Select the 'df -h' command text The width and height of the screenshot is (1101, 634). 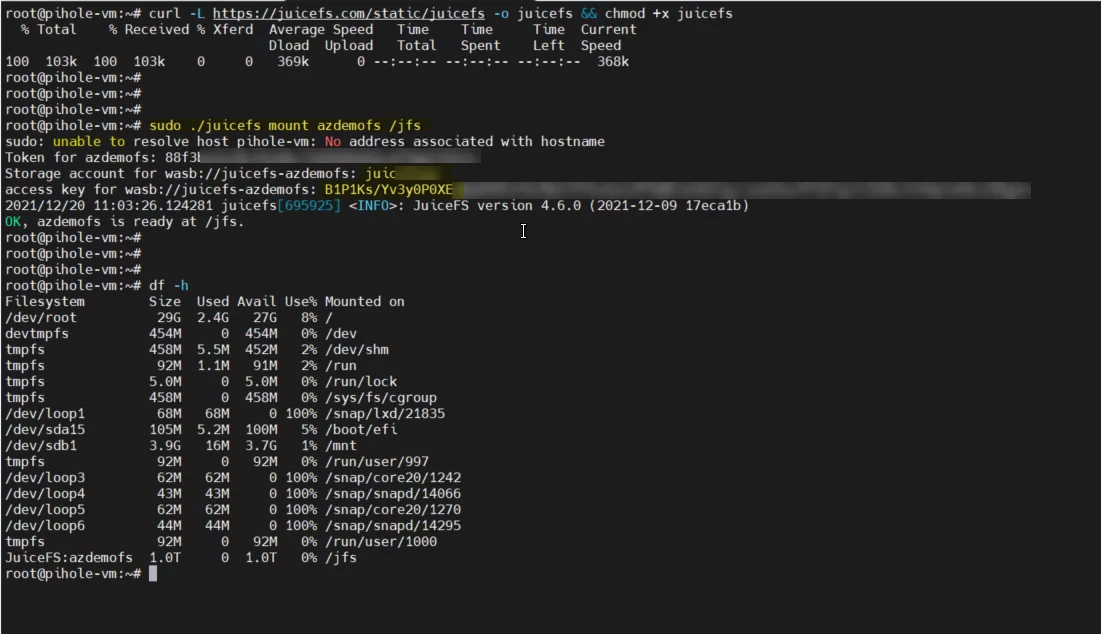(x=169, y=286)
